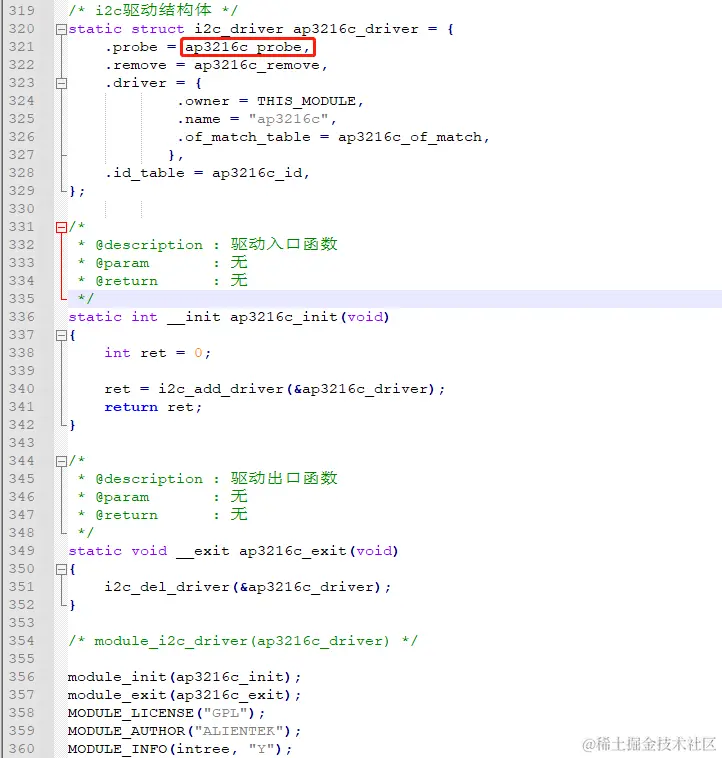Click line number 336 in the margin
Screen dimensions: 722x758
tap(22, 317)
